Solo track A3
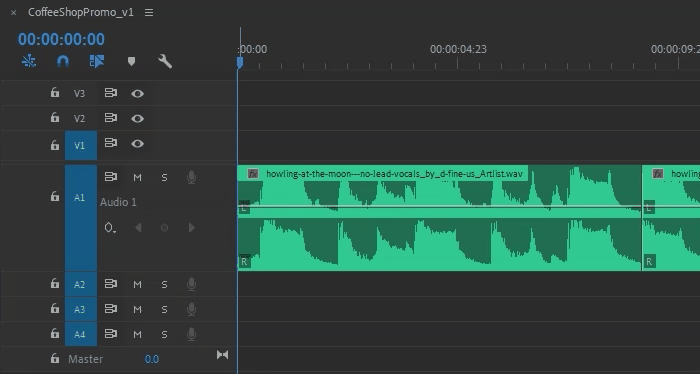 tap(164, 309)
